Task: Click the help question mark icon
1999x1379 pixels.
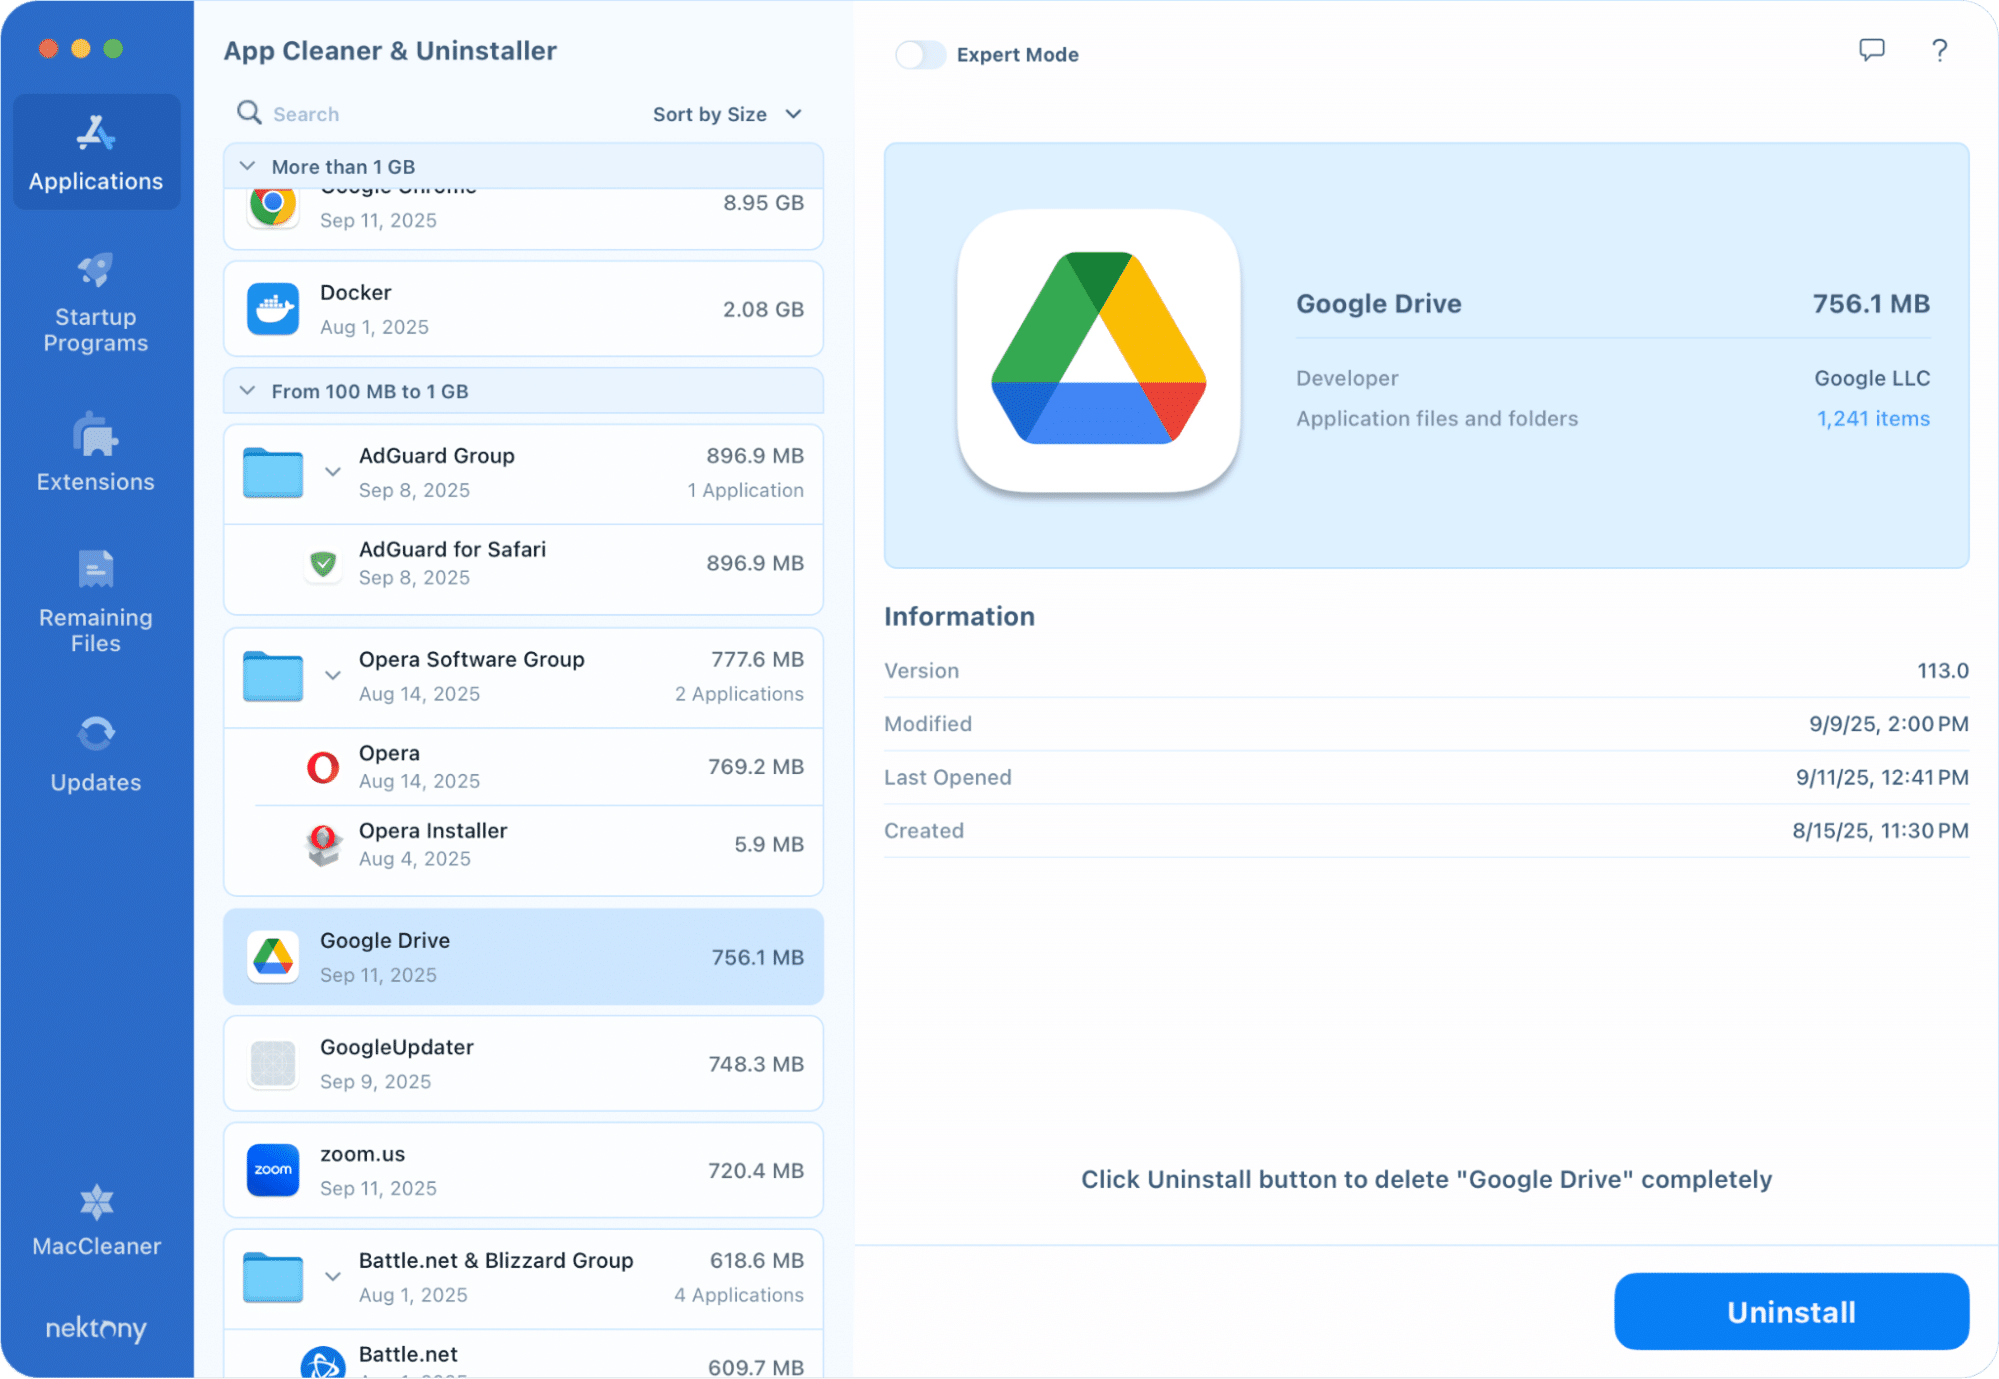Action: click(x=1938, y=50)
